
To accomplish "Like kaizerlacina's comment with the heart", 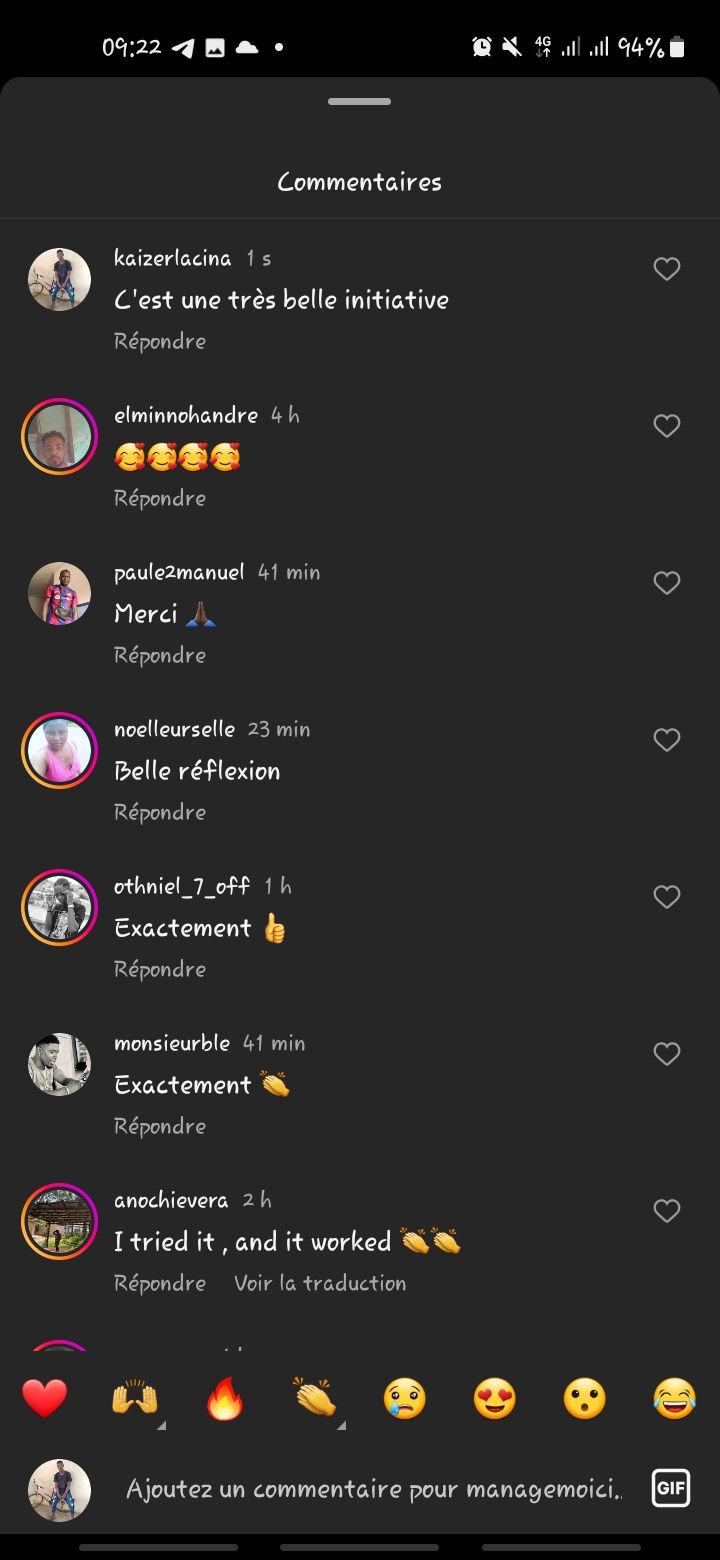I will pyautogui.click(x=666, y=269).
